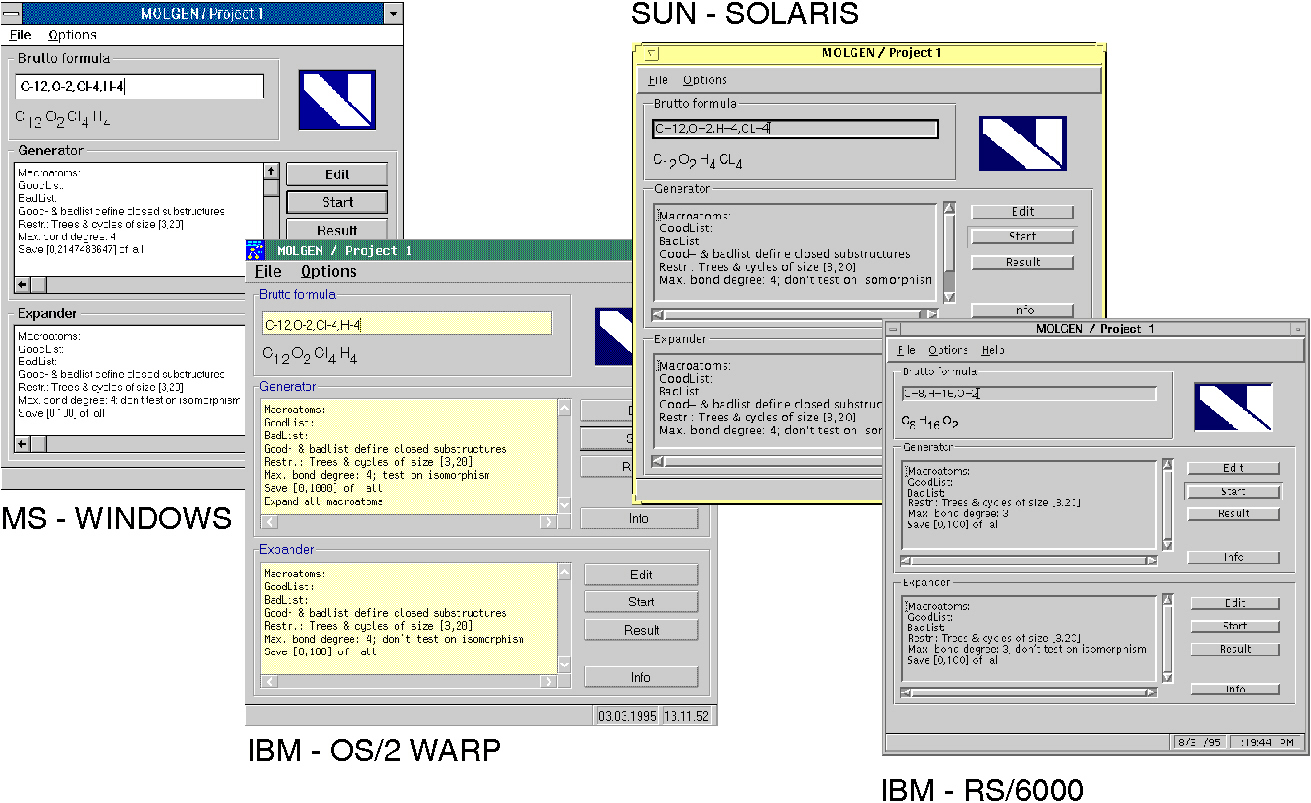Click Generator Start button in Solaris window
This screenshot has height=803, width=1311.
coord(1022,237)
